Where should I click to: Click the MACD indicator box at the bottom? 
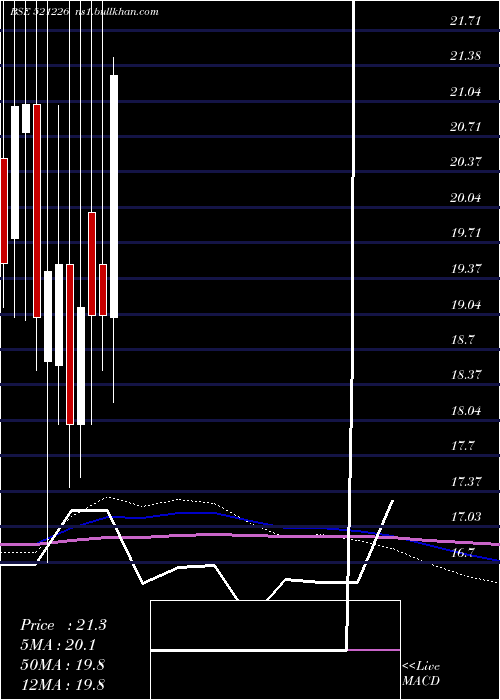pyautogui.click(x=275, y=650)
